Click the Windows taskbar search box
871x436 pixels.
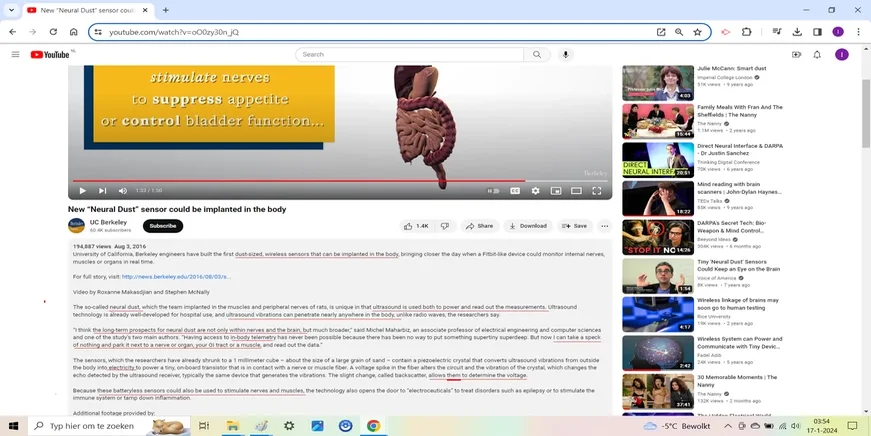[x=108, y=426]
